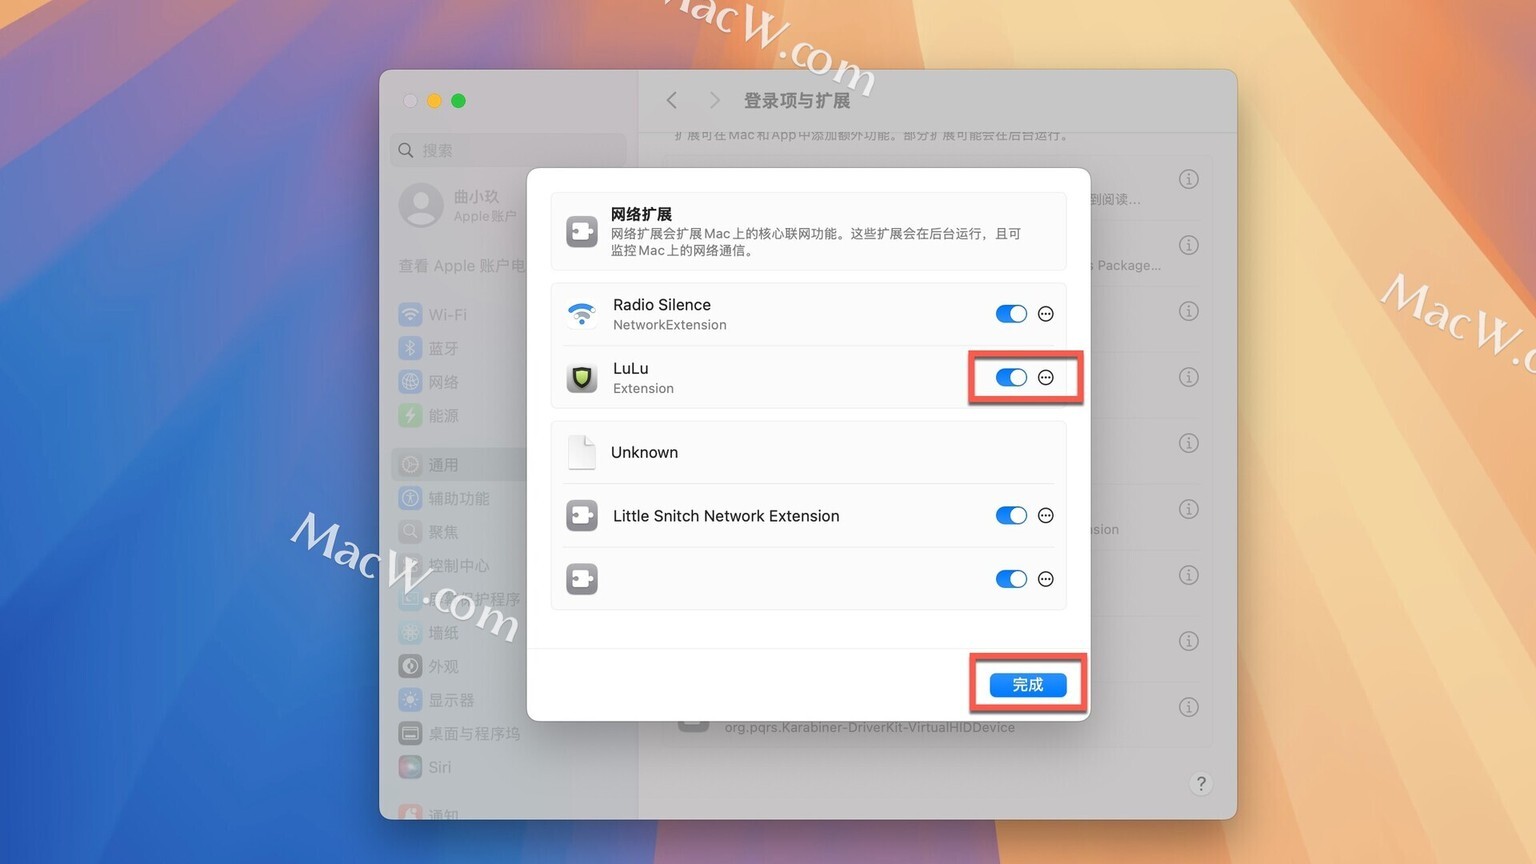The image size is (1536, 864).
Task: Click the 完成 button
Action: tap(1028, 685)
